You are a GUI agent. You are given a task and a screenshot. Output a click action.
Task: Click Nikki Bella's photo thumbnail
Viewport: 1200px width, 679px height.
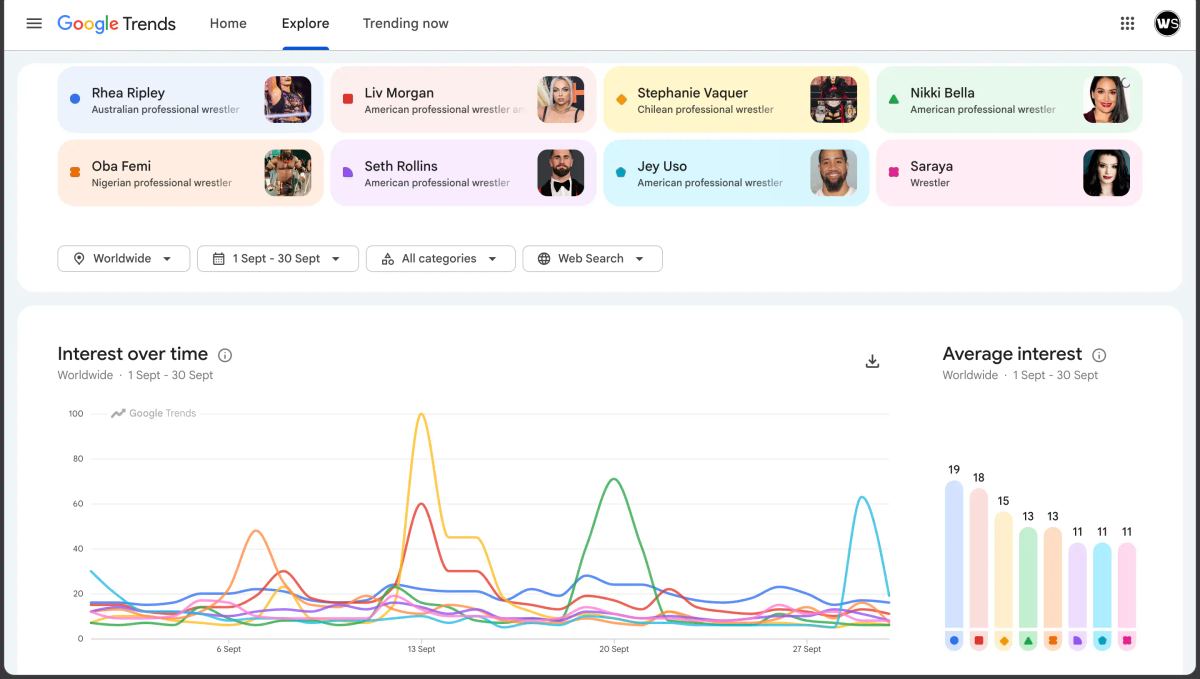coord(1107,100)
